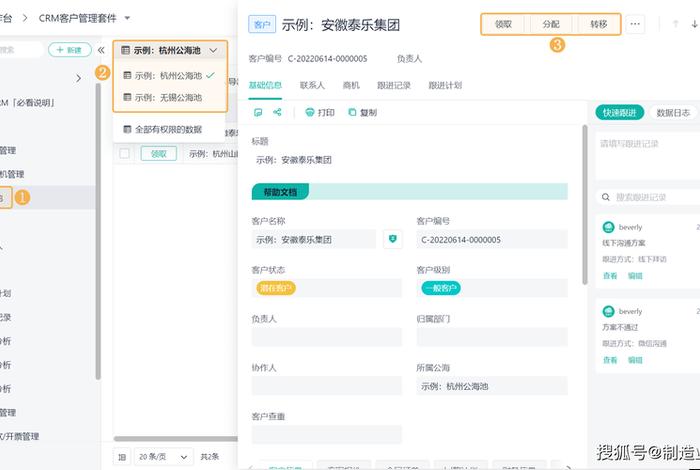This screenshot has width=700, height=470.
Task: Click 查看 on 方案不通过 record
Action: coord(610,360)
